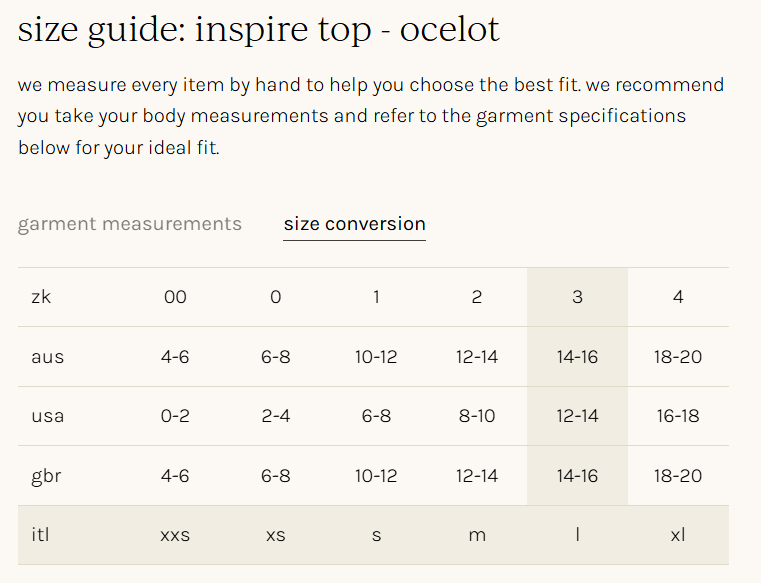The width and height of the screenshot is (761, 583).
Task: Select the zk size 4 column header
Action: coord(678,297)
